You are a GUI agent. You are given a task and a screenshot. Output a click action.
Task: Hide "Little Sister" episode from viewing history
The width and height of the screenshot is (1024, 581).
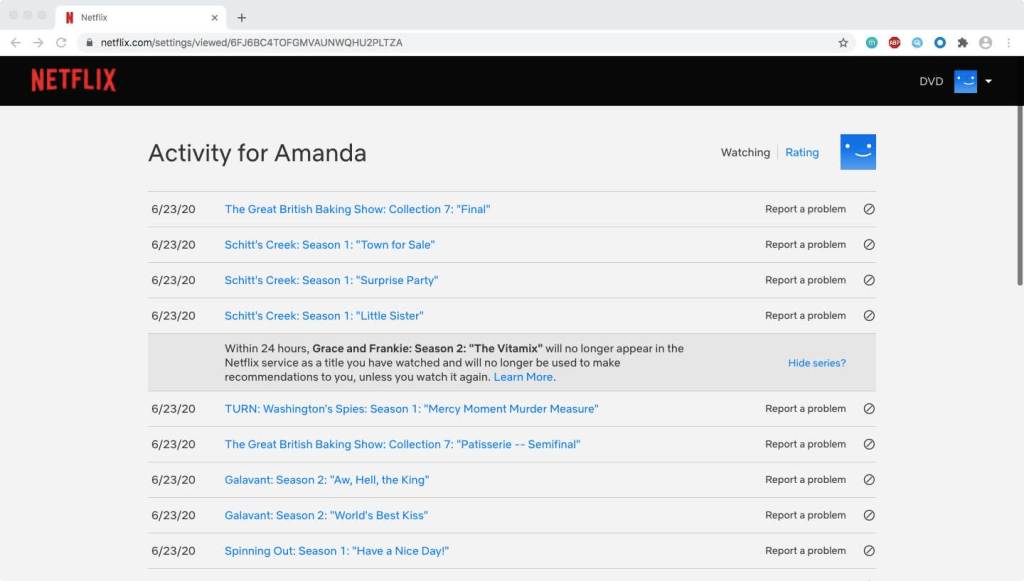868,316
